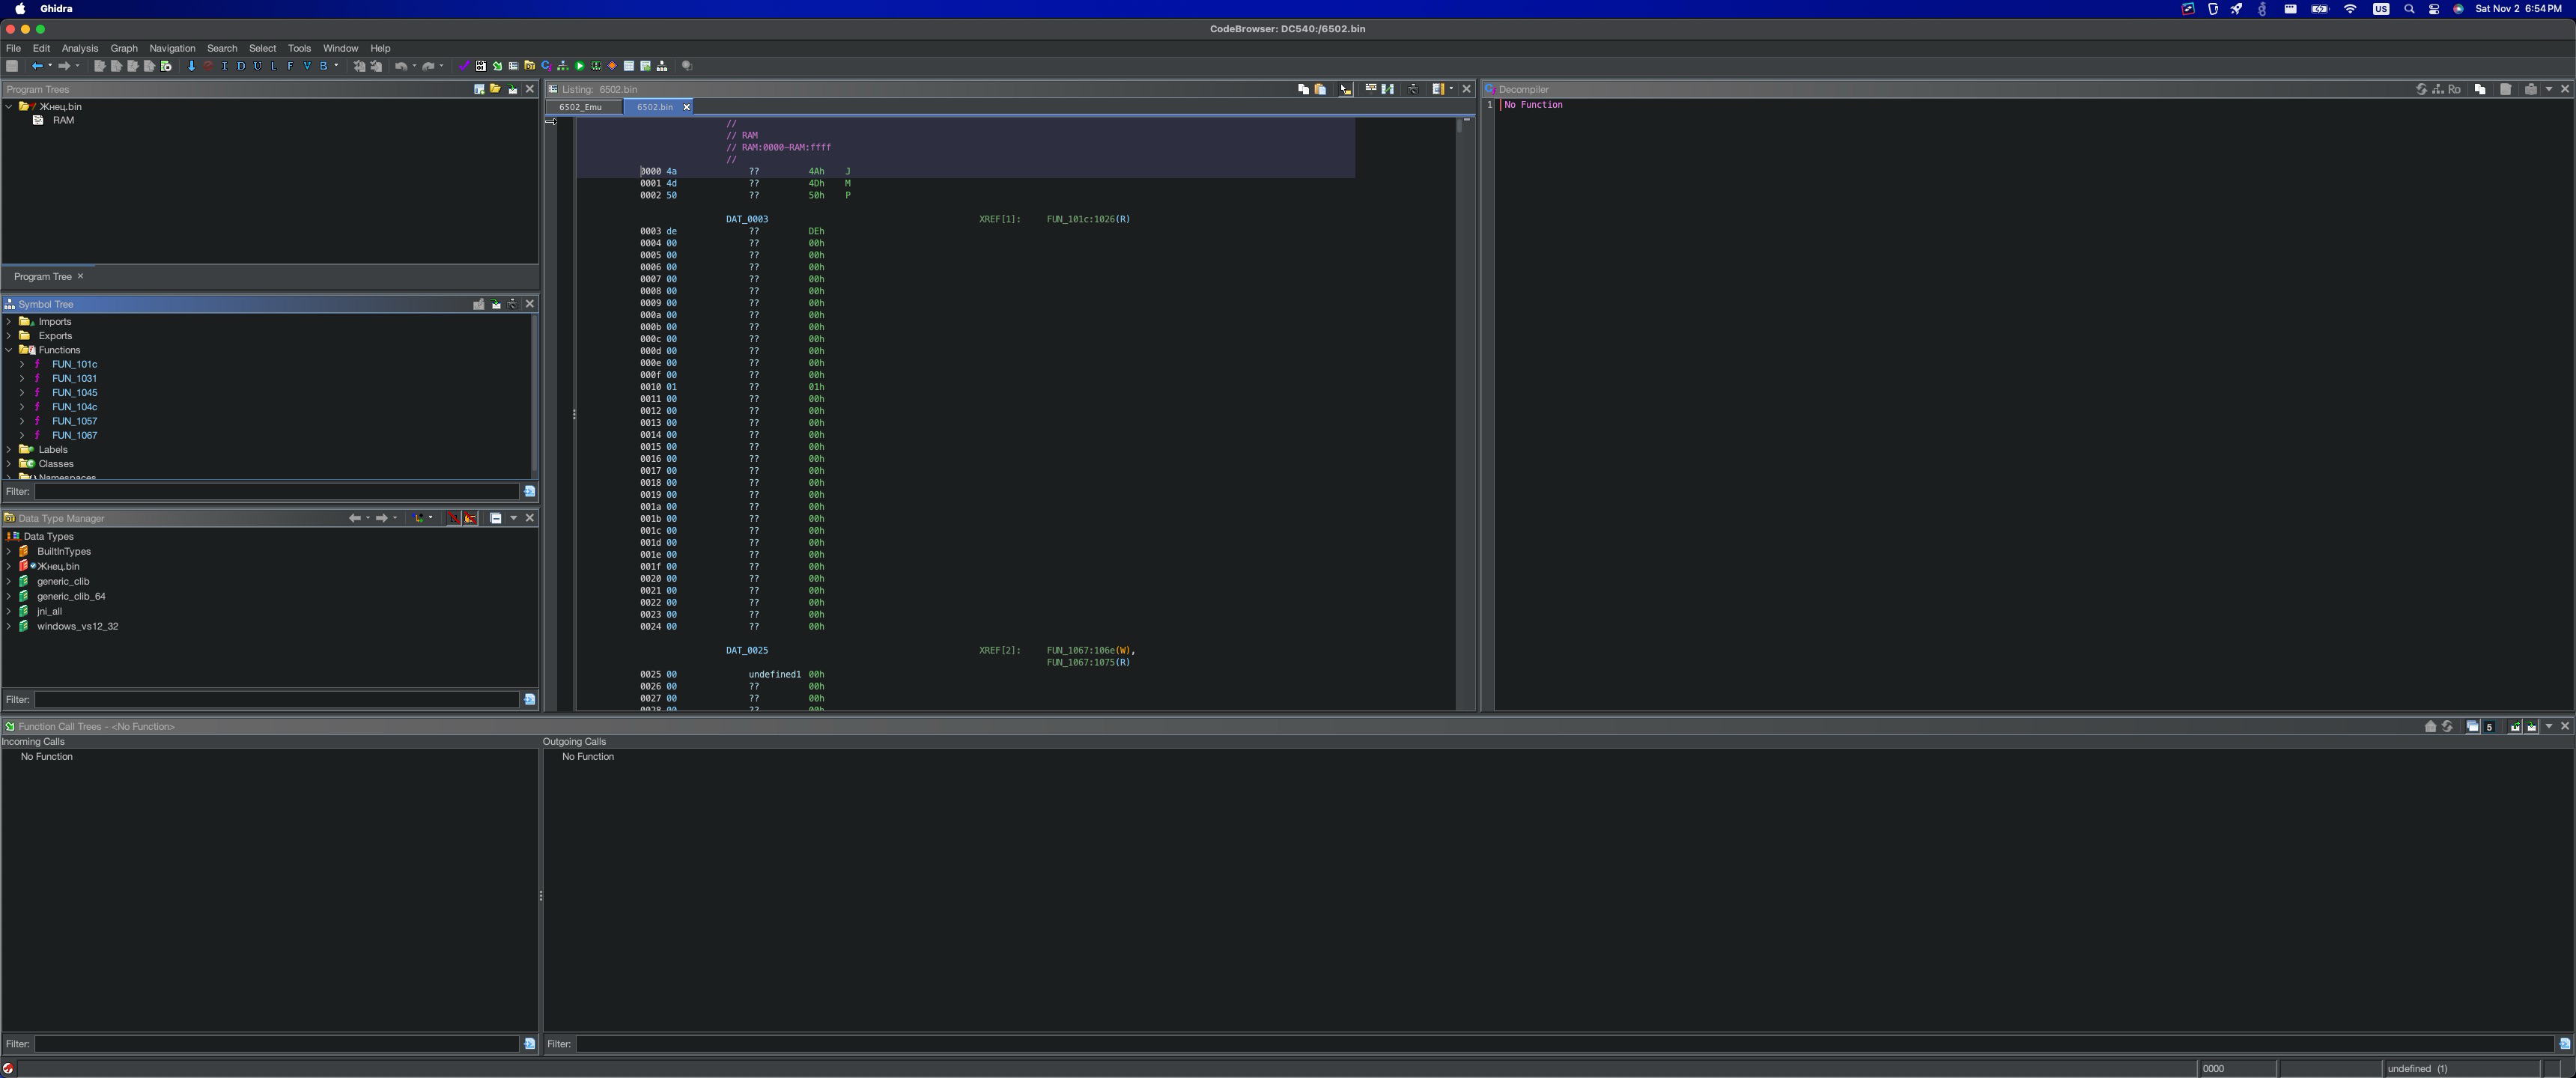Click the 'U' next undefined navigation icon
Screen dimensions: 2576x1078
tap(258, 66)
